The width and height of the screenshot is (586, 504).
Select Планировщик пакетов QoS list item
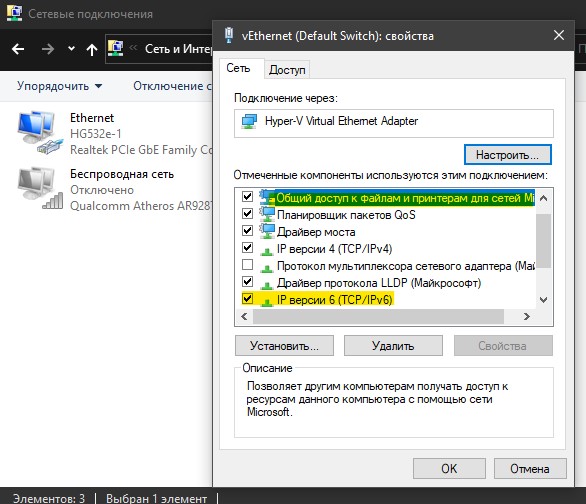click(x=346, y=215)
